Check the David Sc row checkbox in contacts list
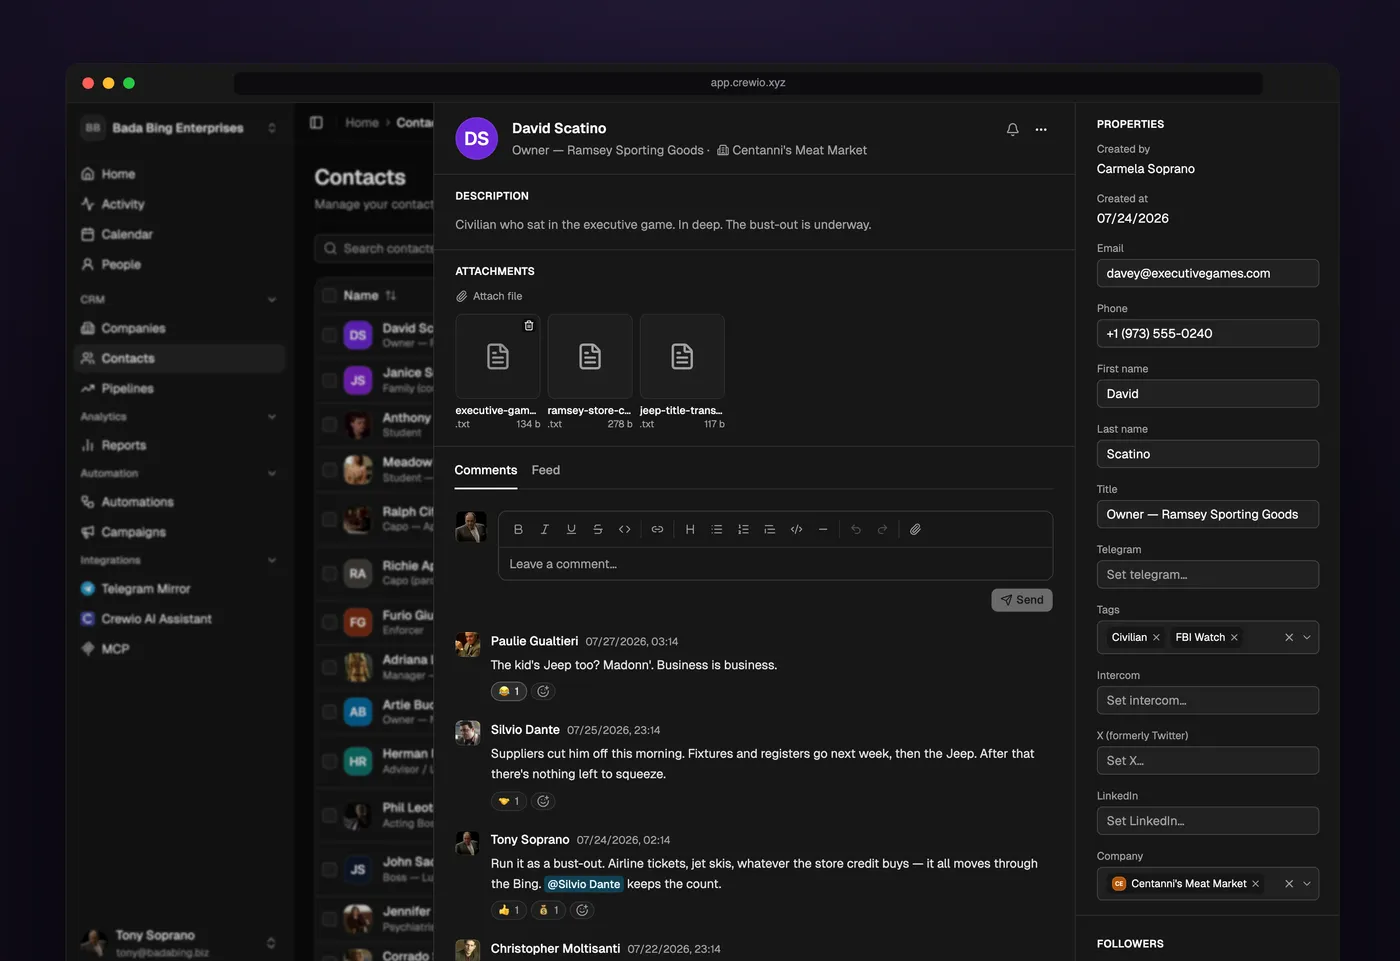The height and width of the screenshot is (961, 1400). (329, 336)
